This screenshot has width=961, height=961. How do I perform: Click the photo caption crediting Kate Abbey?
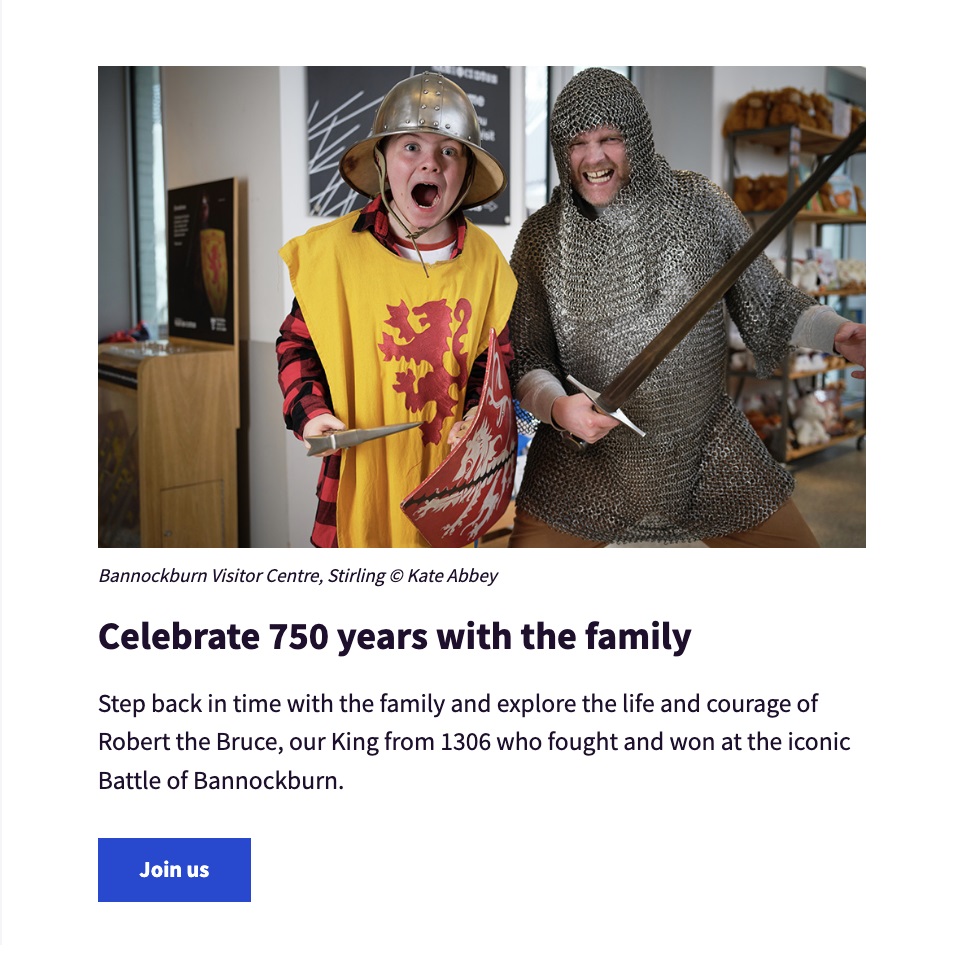[298, 576]
